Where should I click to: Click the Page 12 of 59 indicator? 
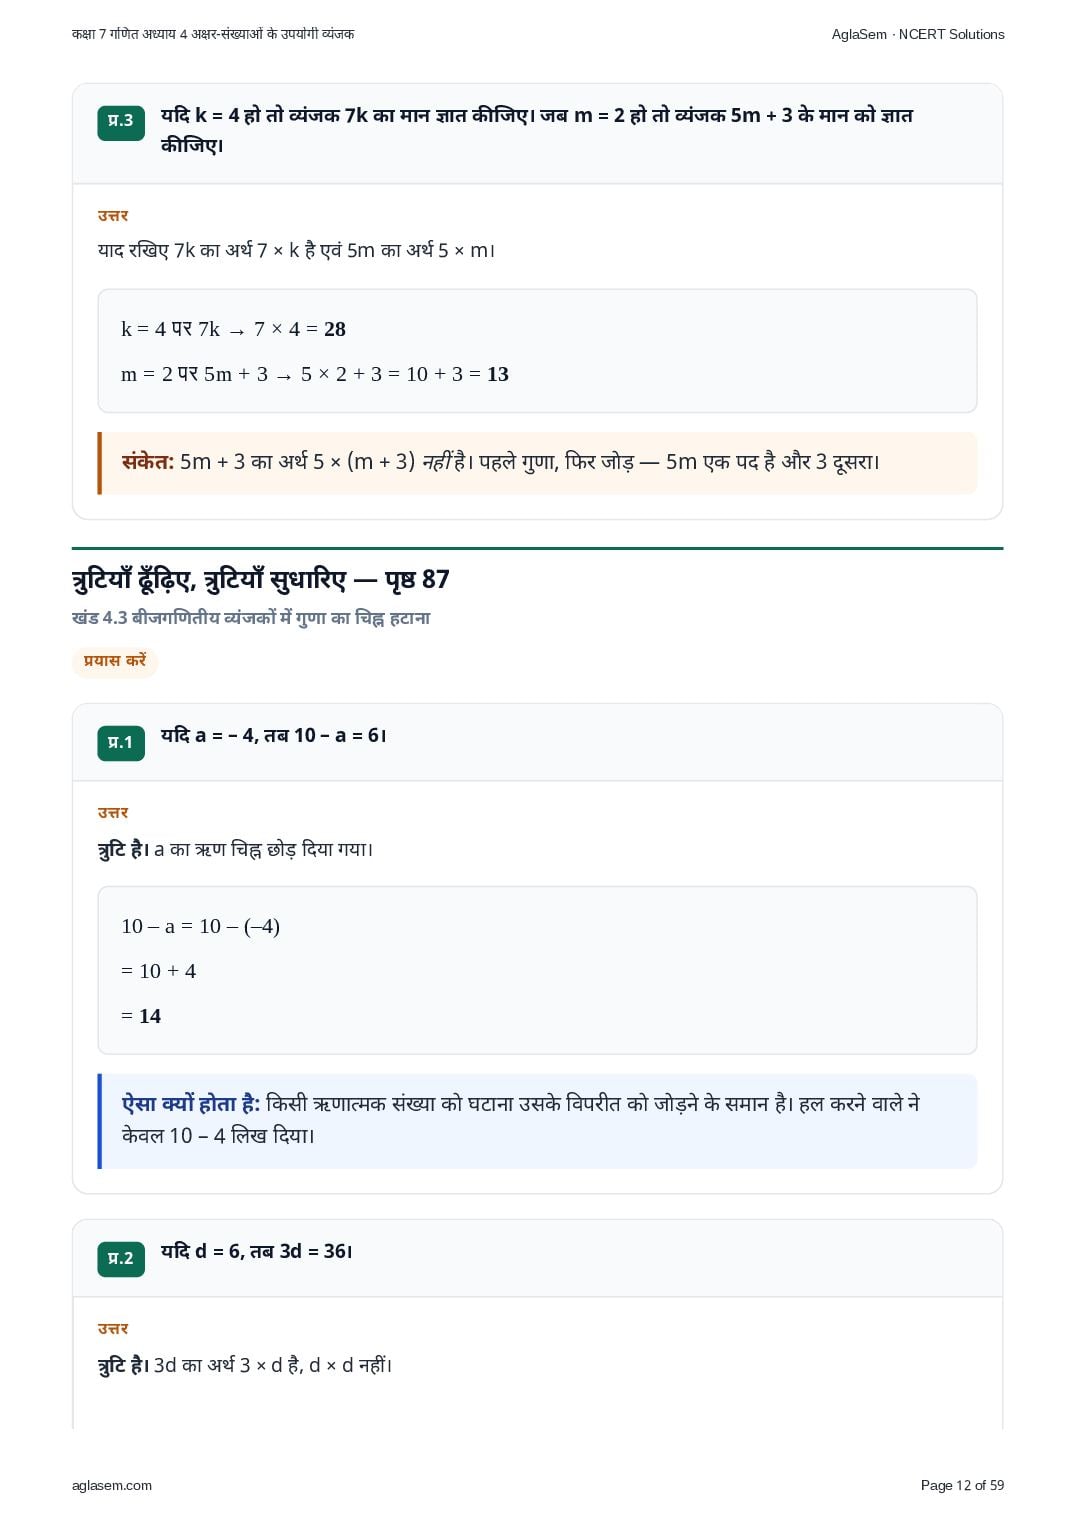point(962,1485)
